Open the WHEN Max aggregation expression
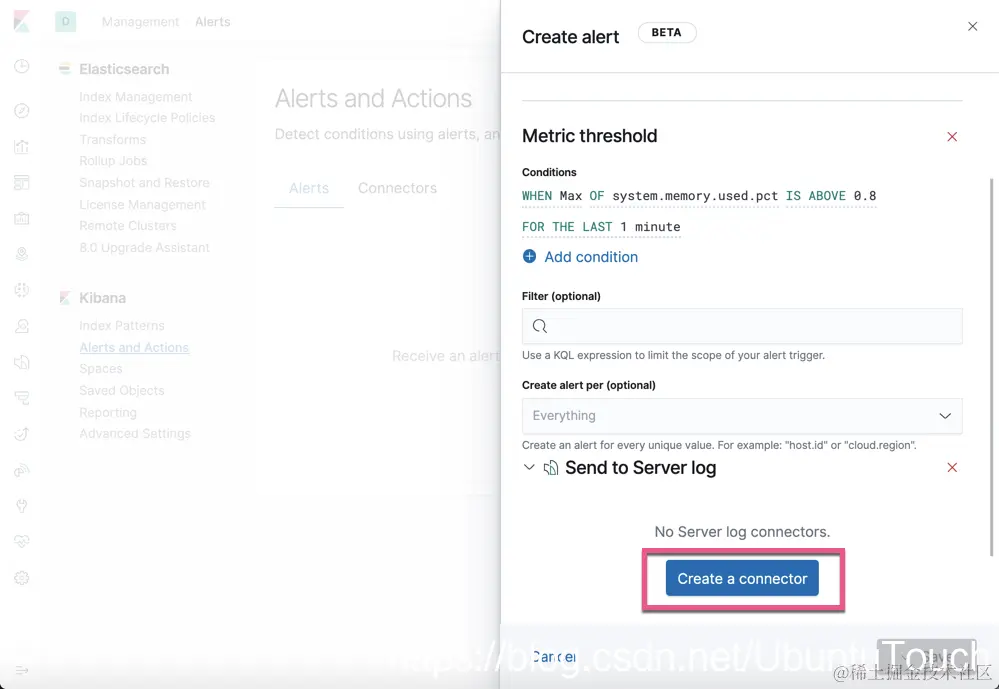The width and height of the screenshot is (999, 689). [552, 196]
